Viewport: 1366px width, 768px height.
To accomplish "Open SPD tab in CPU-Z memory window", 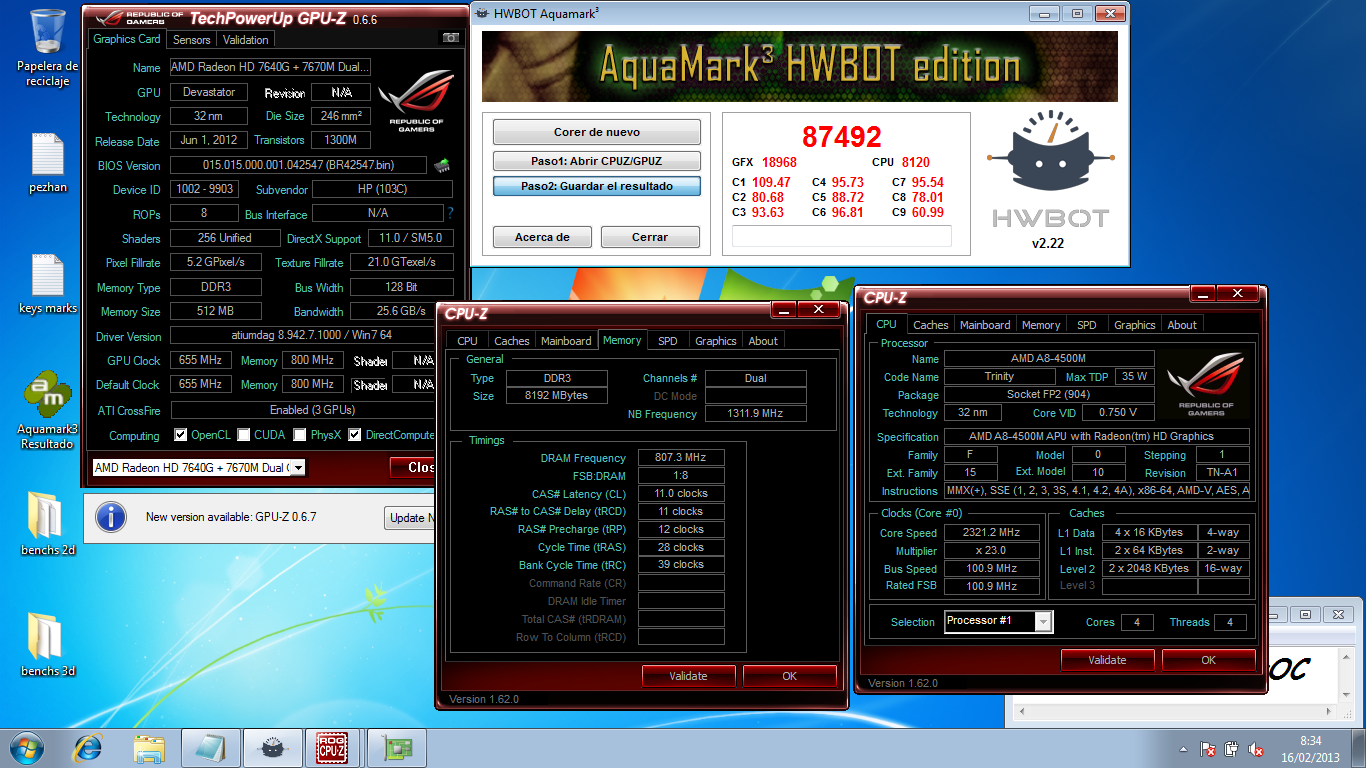I will 667,341.
